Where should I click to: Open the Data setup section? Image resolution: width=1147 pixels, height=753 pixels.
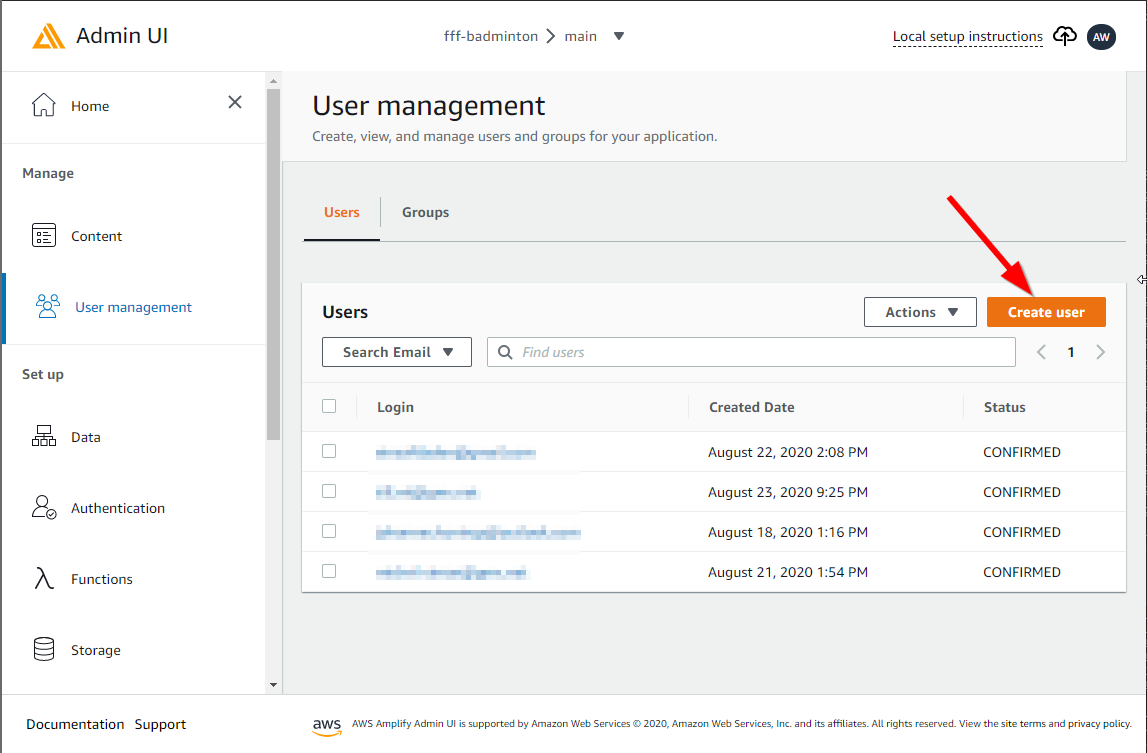point(86,436)
